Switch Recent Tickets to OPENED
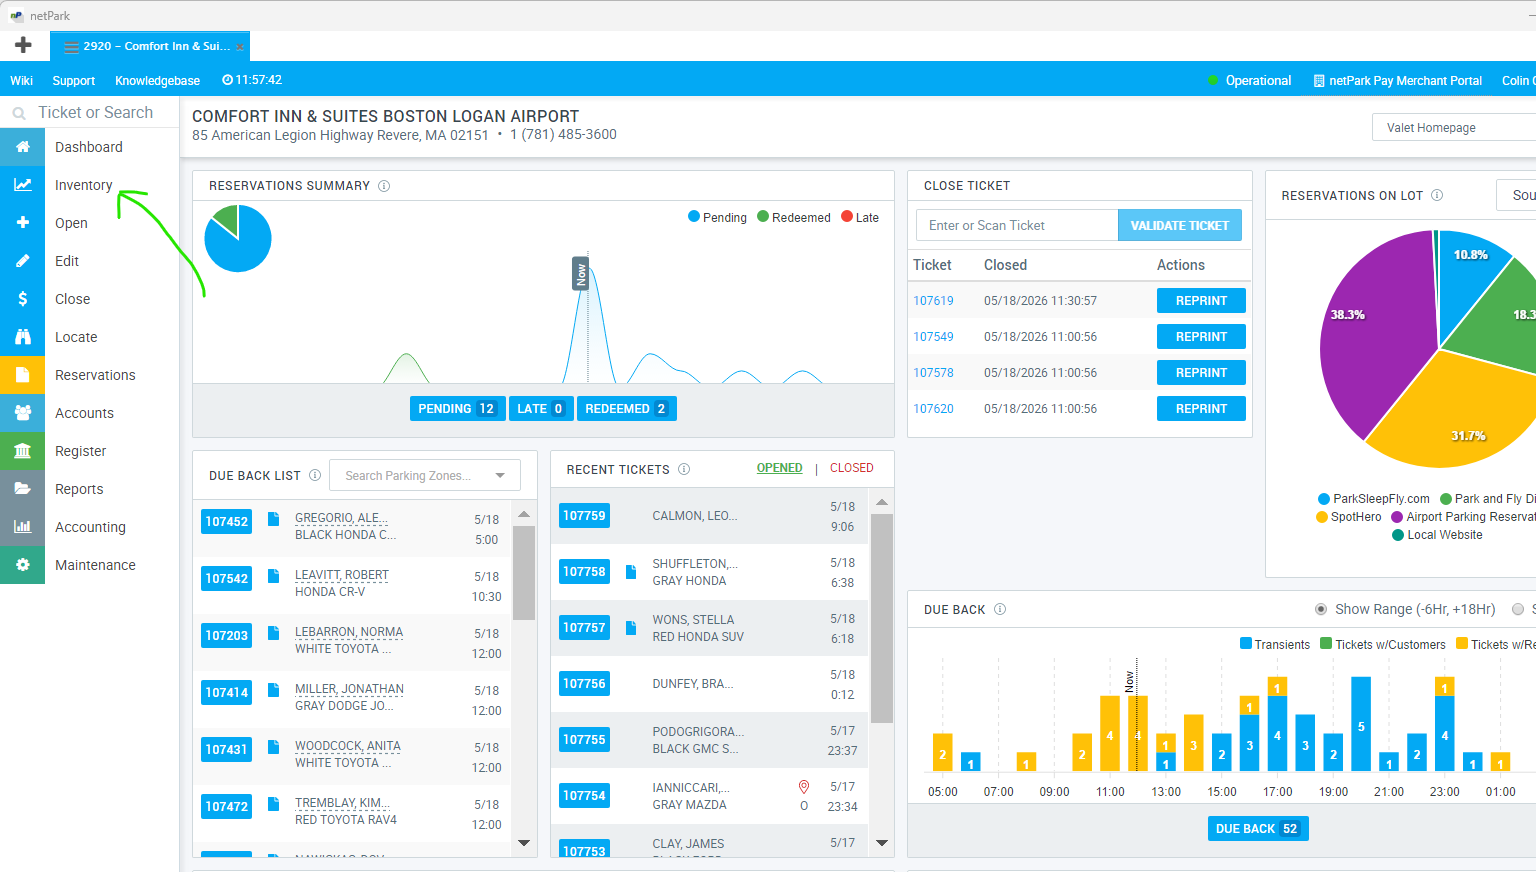The width and height of the screenshot is (1536, 872). [x=779, y=468]
